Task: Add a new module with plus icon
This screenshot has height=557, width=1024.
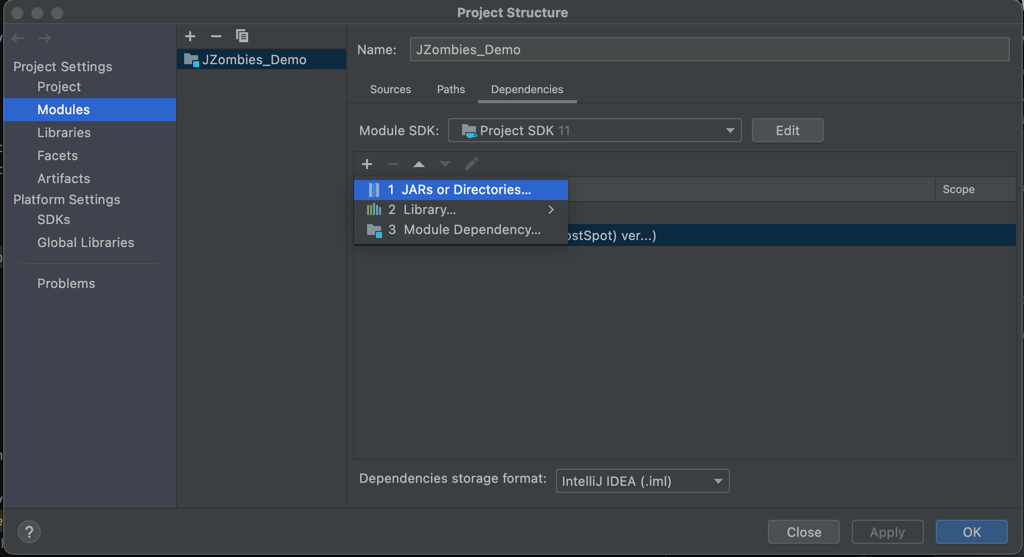Action: 190,36
